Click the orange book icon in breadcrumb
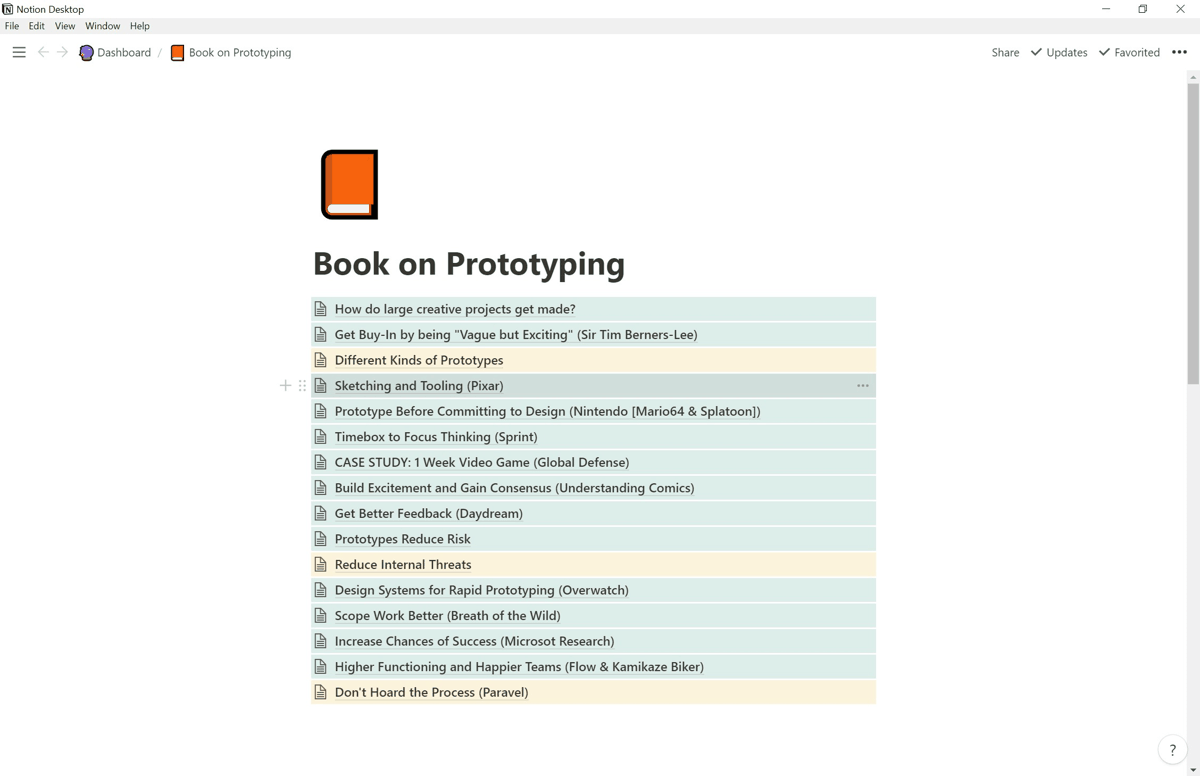This screenshot has height=776, width=1200. point(177,53)
